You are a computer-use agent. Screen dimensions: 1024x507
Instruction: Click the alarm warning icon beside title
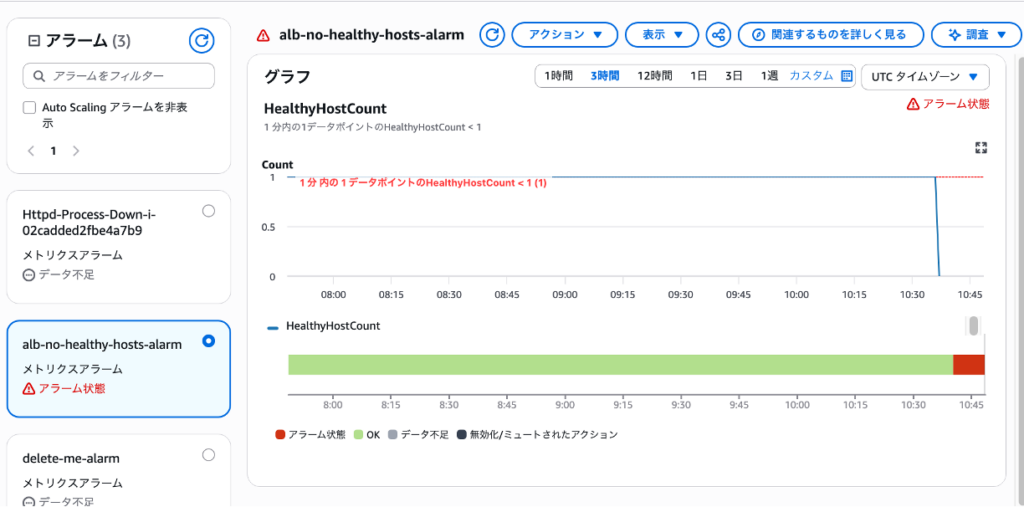pos(263,35)
